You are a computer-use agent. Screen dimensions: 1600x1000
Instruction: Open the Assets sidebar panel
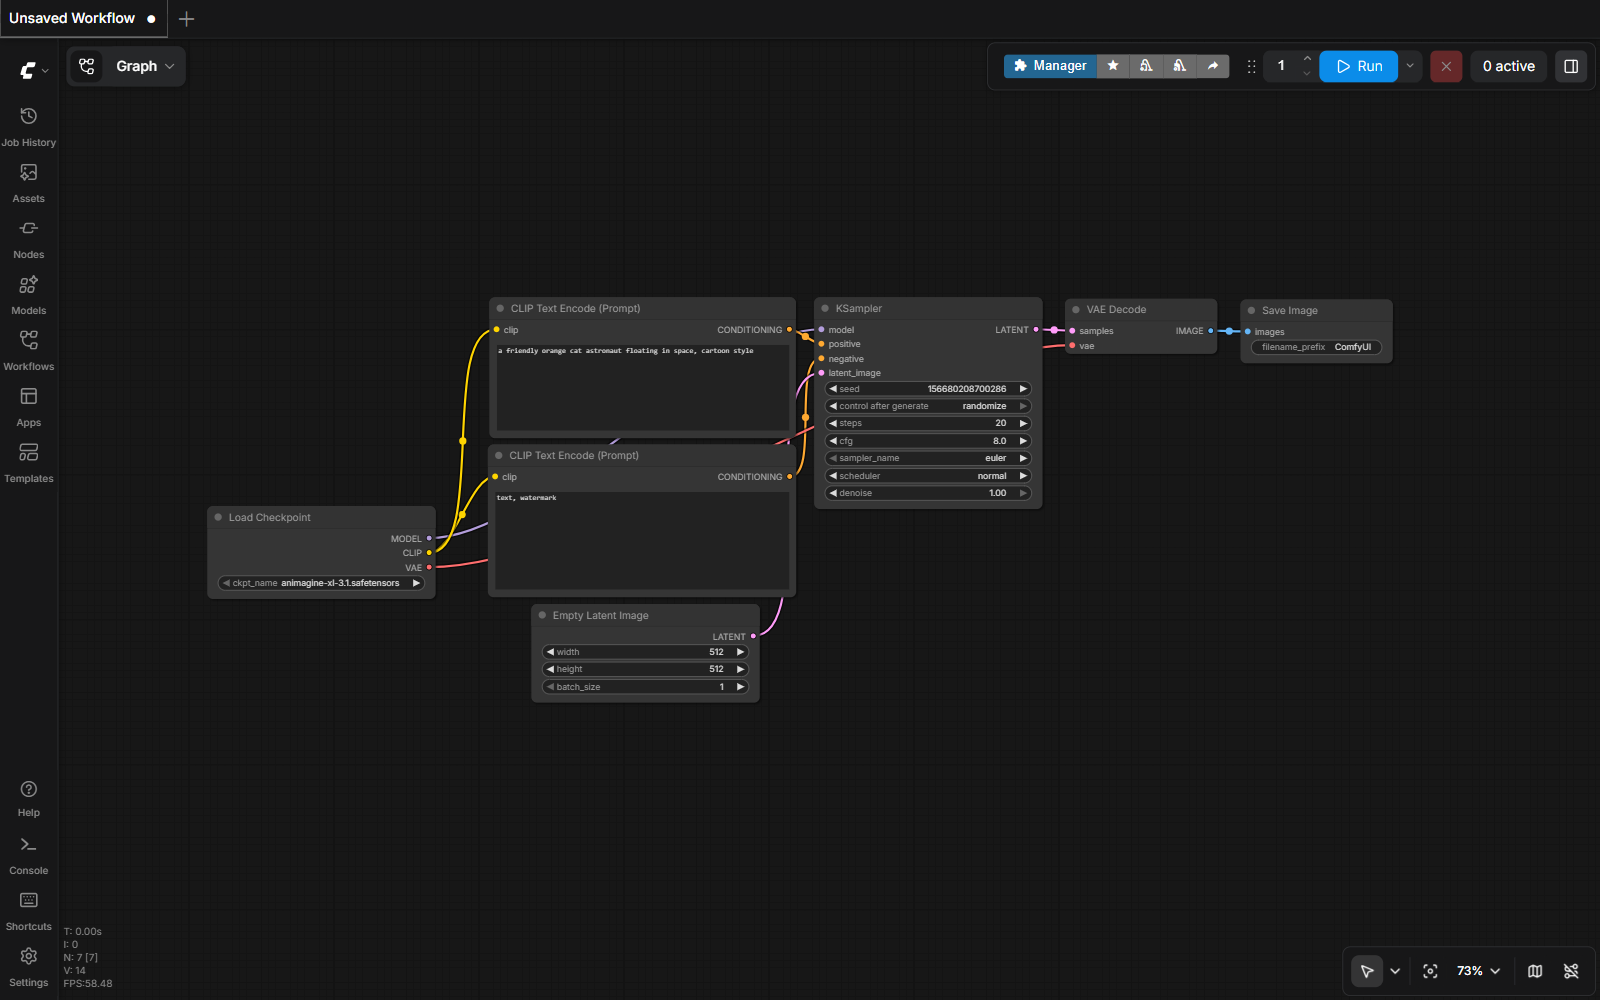pos(28,183)
